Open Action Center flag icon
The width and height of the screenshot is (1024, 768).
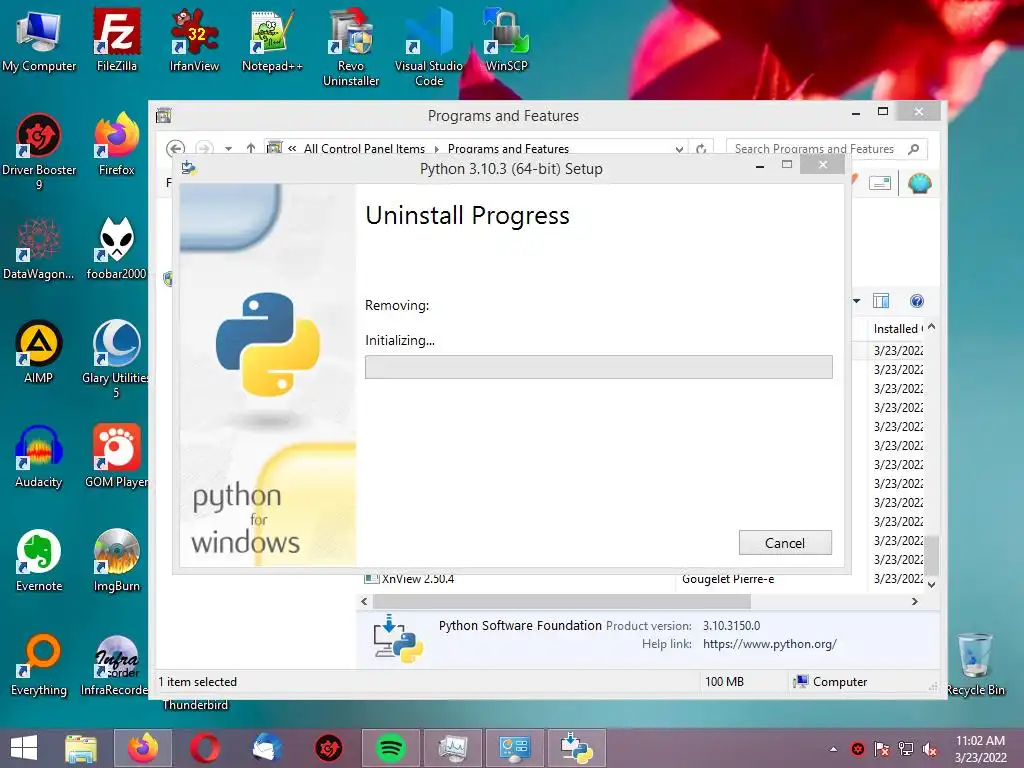tap(882, 749)
